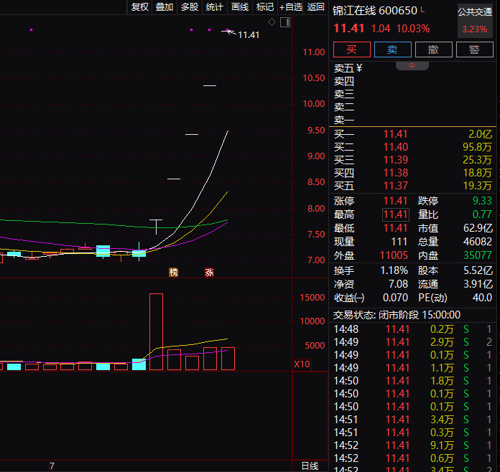Open 公共交通 sector tag
This screenshot has width=500, height=472.
[x=475, y=12]
